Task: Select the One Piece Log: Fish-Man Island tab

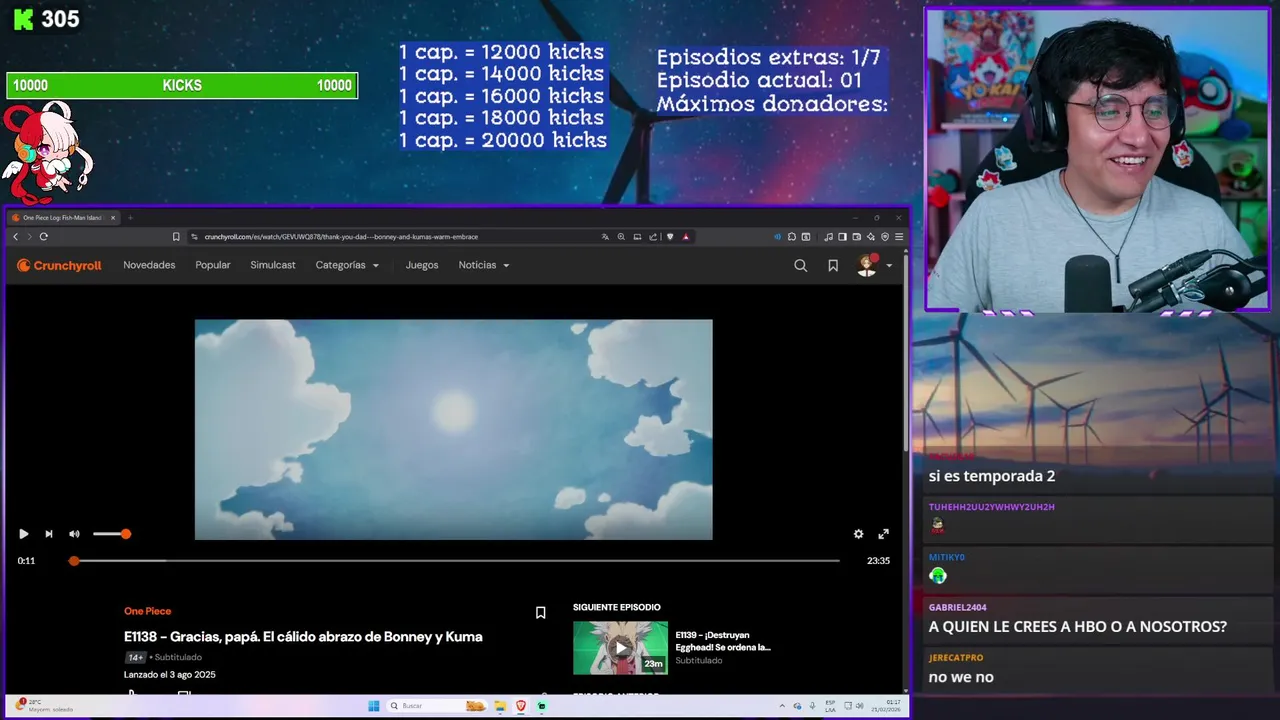Action: (64, 217)
